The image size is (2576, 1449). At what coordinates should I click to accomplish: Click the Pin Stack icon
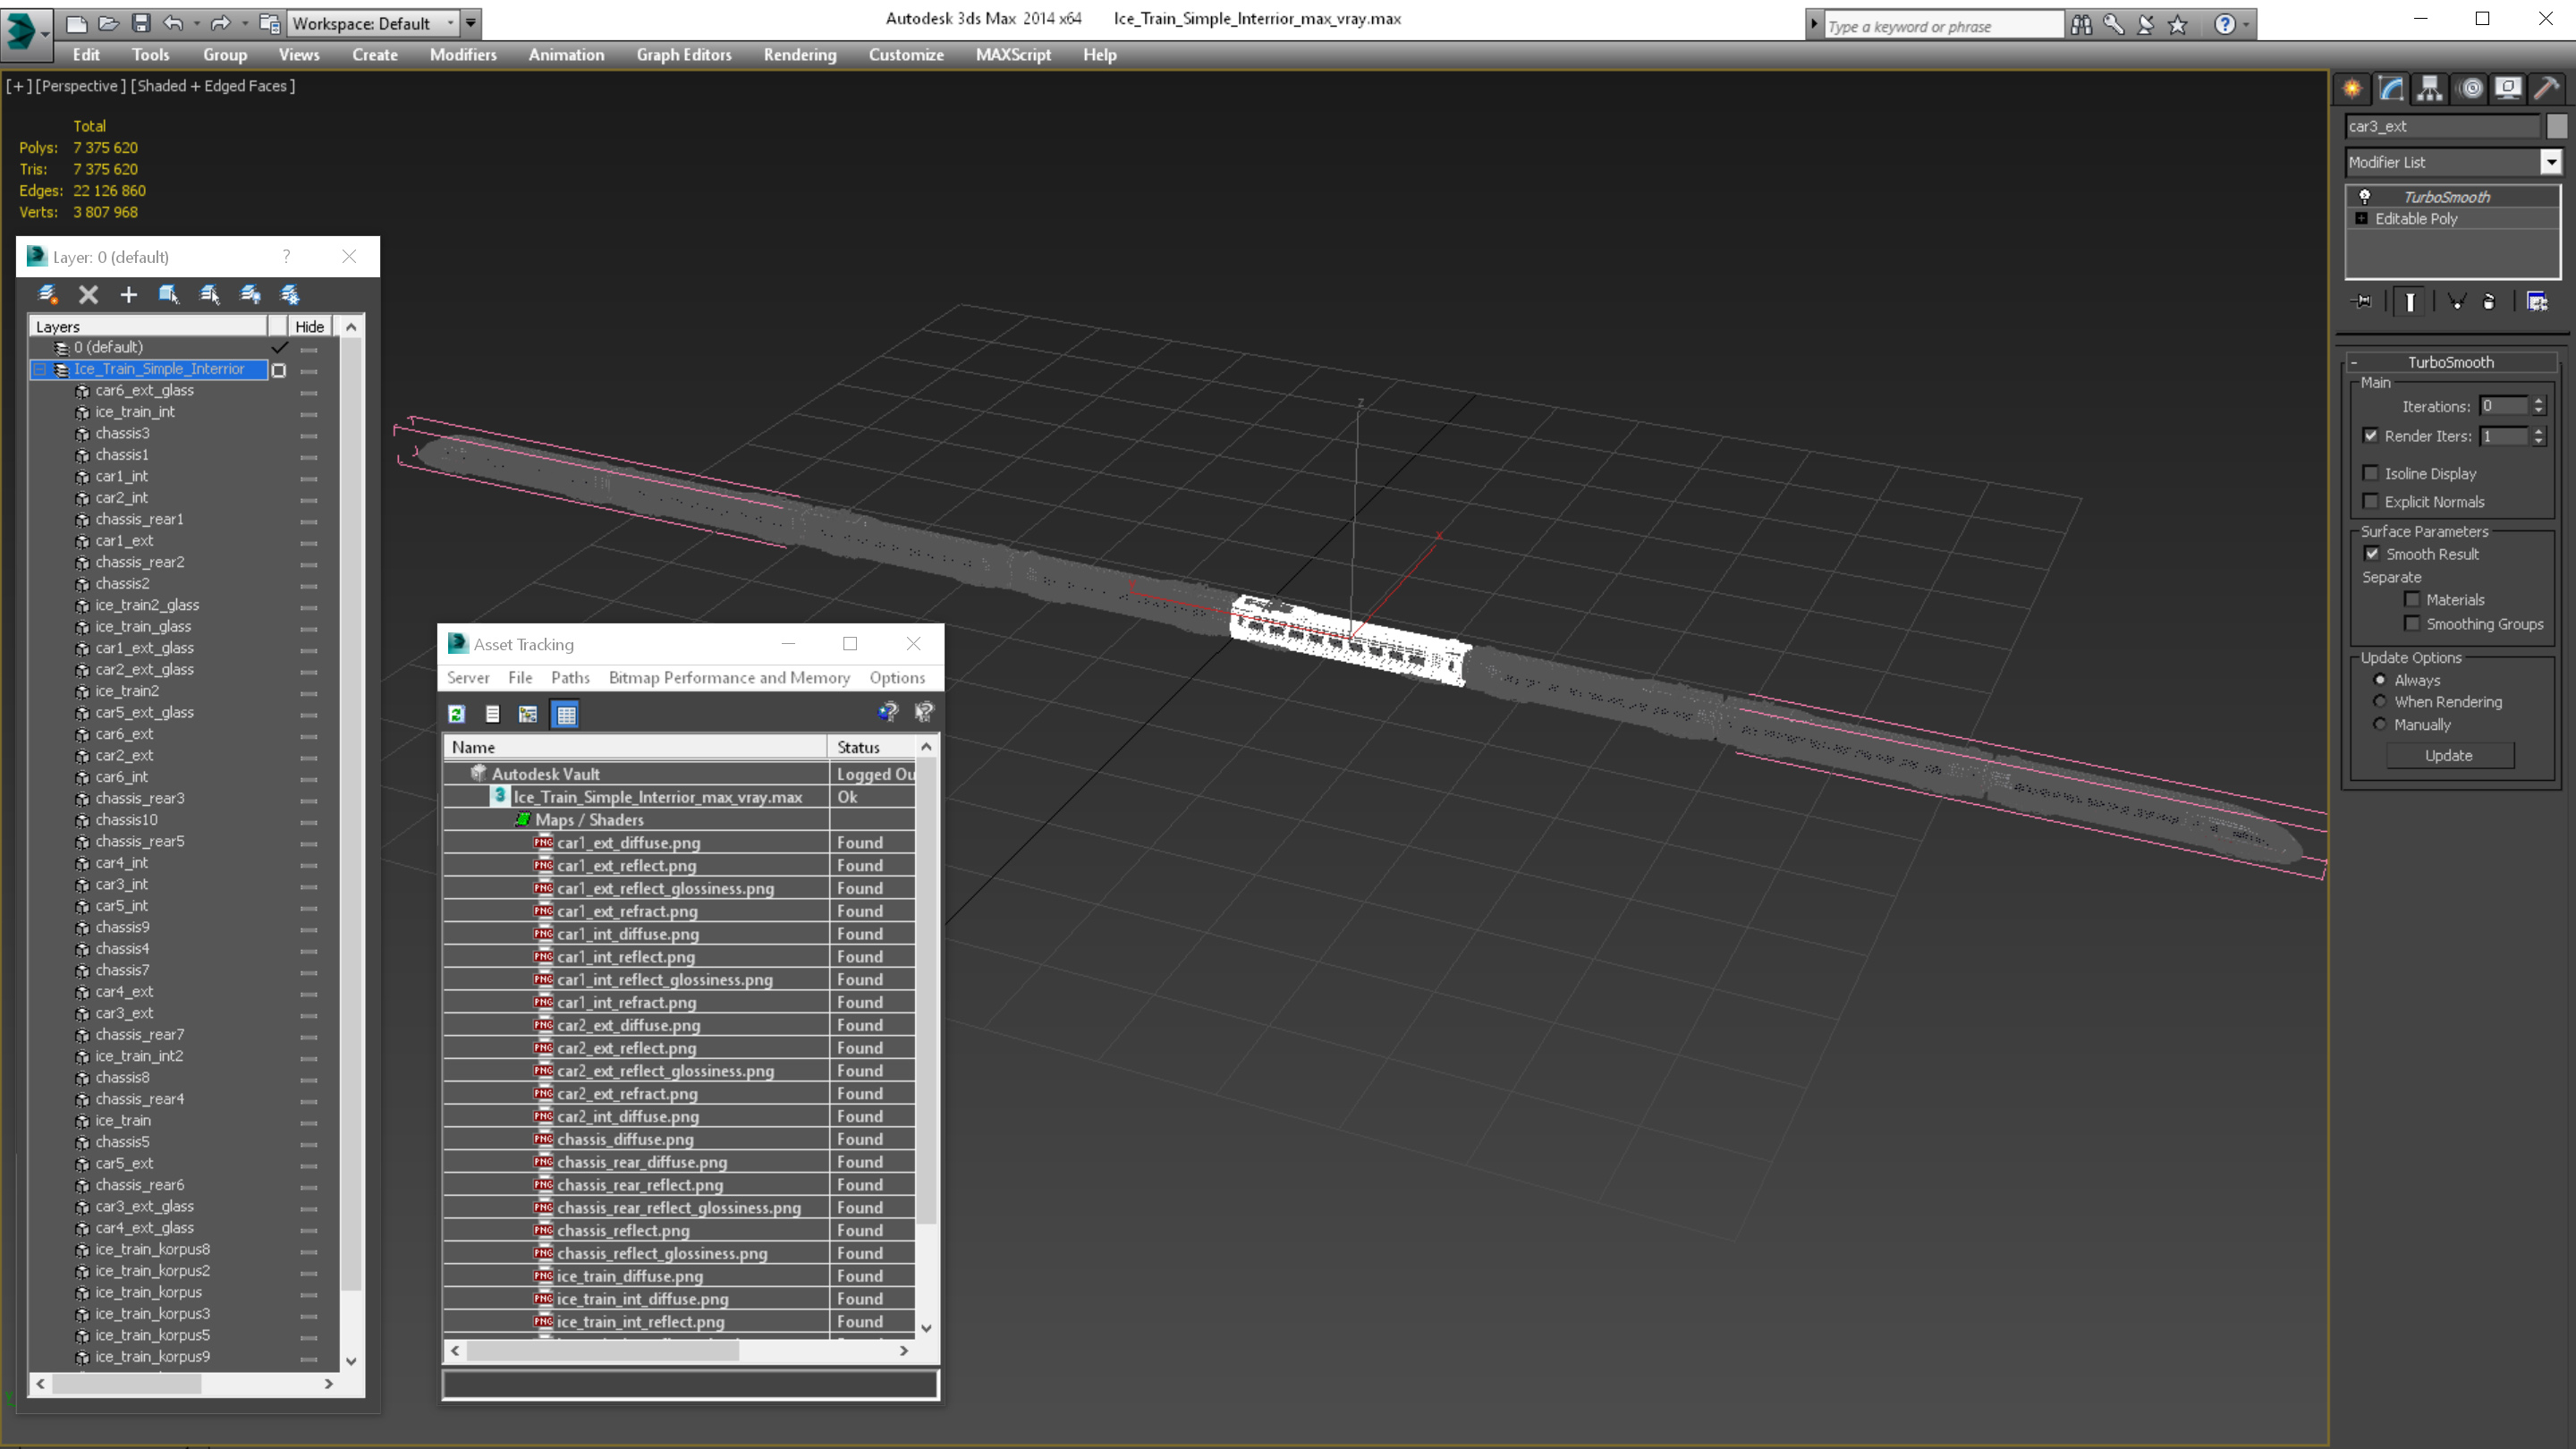[x=2362, y=302]
